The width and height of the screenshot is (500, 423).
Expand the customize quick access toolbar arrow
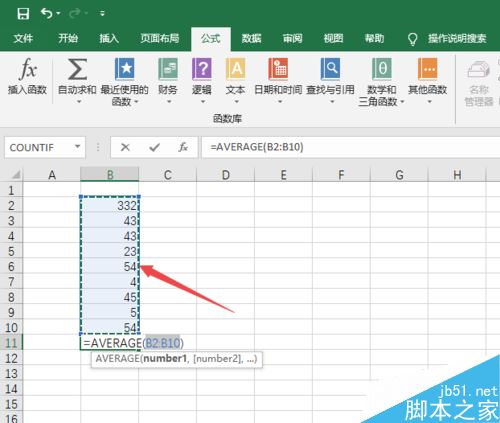click(102, 13)
